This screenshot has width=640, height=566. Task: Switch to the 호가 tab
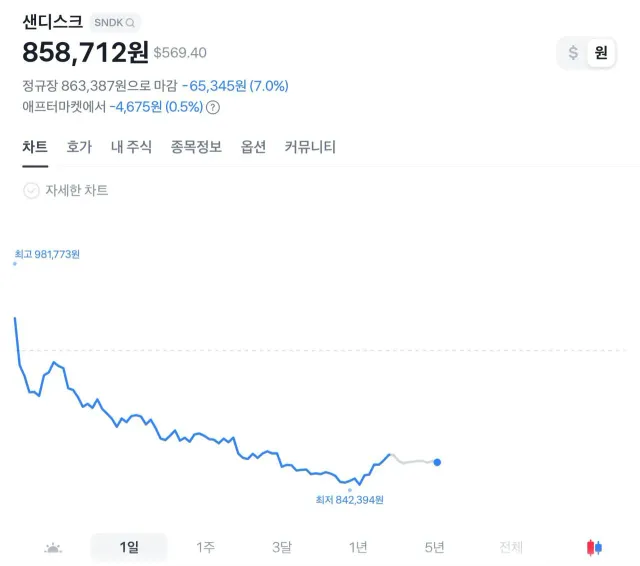pyautogui.click(x=79, y=147)
